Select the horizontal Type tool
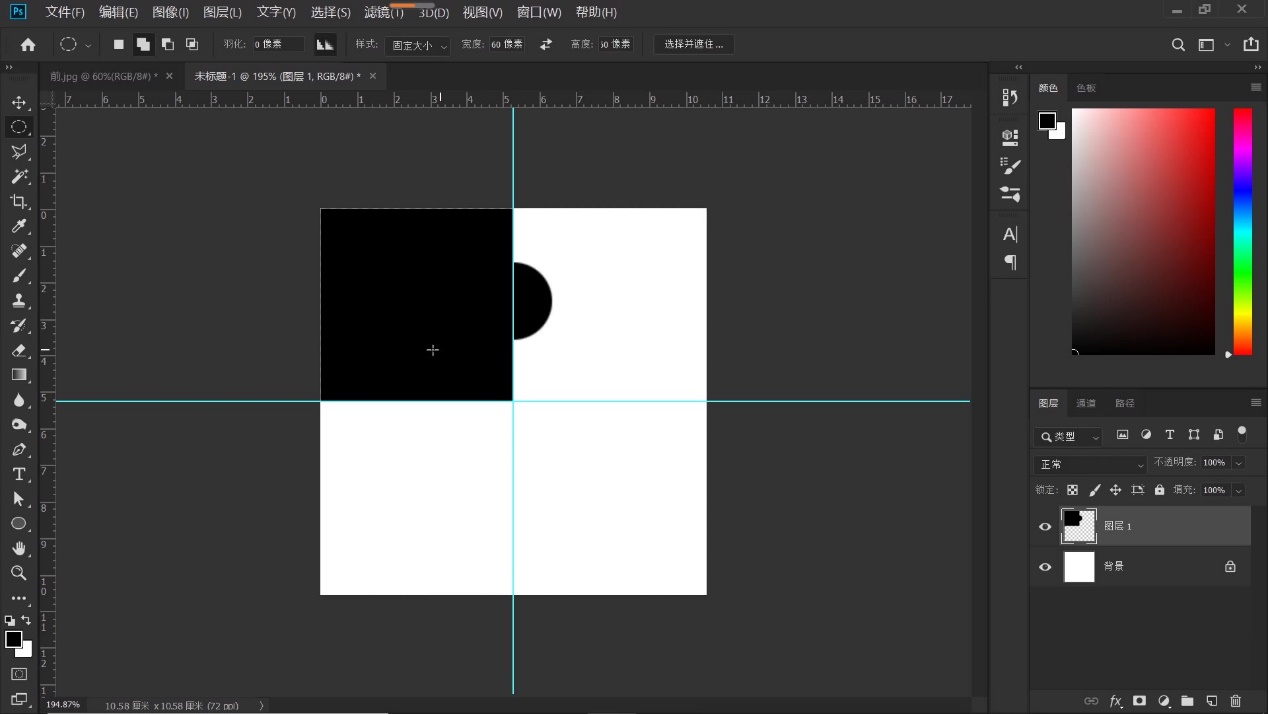Screen dimensions: 1268x714 pyautogui.click(x=19, y=474)
